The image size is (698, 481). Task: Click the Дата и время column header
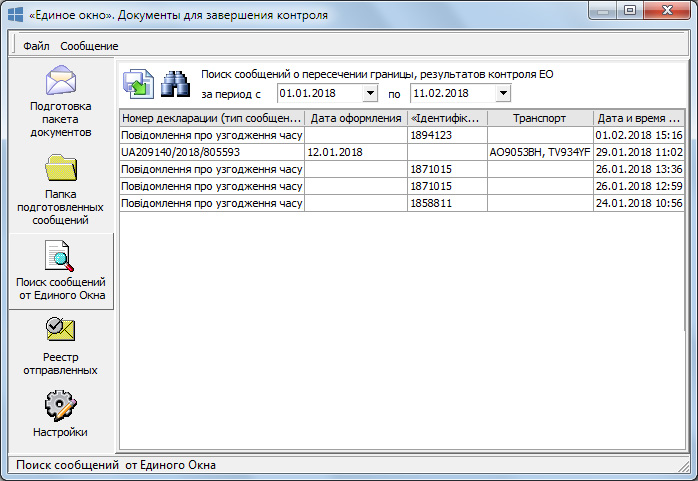(x=638, y=118)
